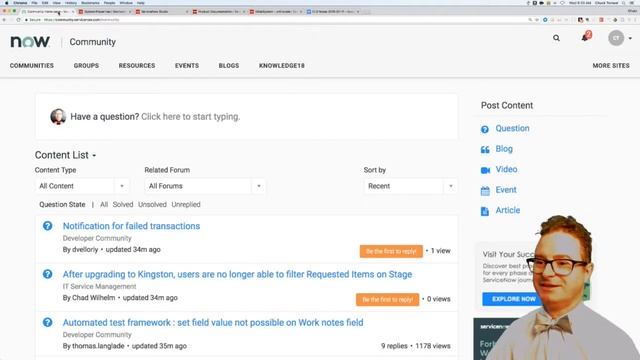This screenshot has height=360, width=640.
Task: Open the KNOWLEDGE18 navigation item
Action: (x=282, y=65)
